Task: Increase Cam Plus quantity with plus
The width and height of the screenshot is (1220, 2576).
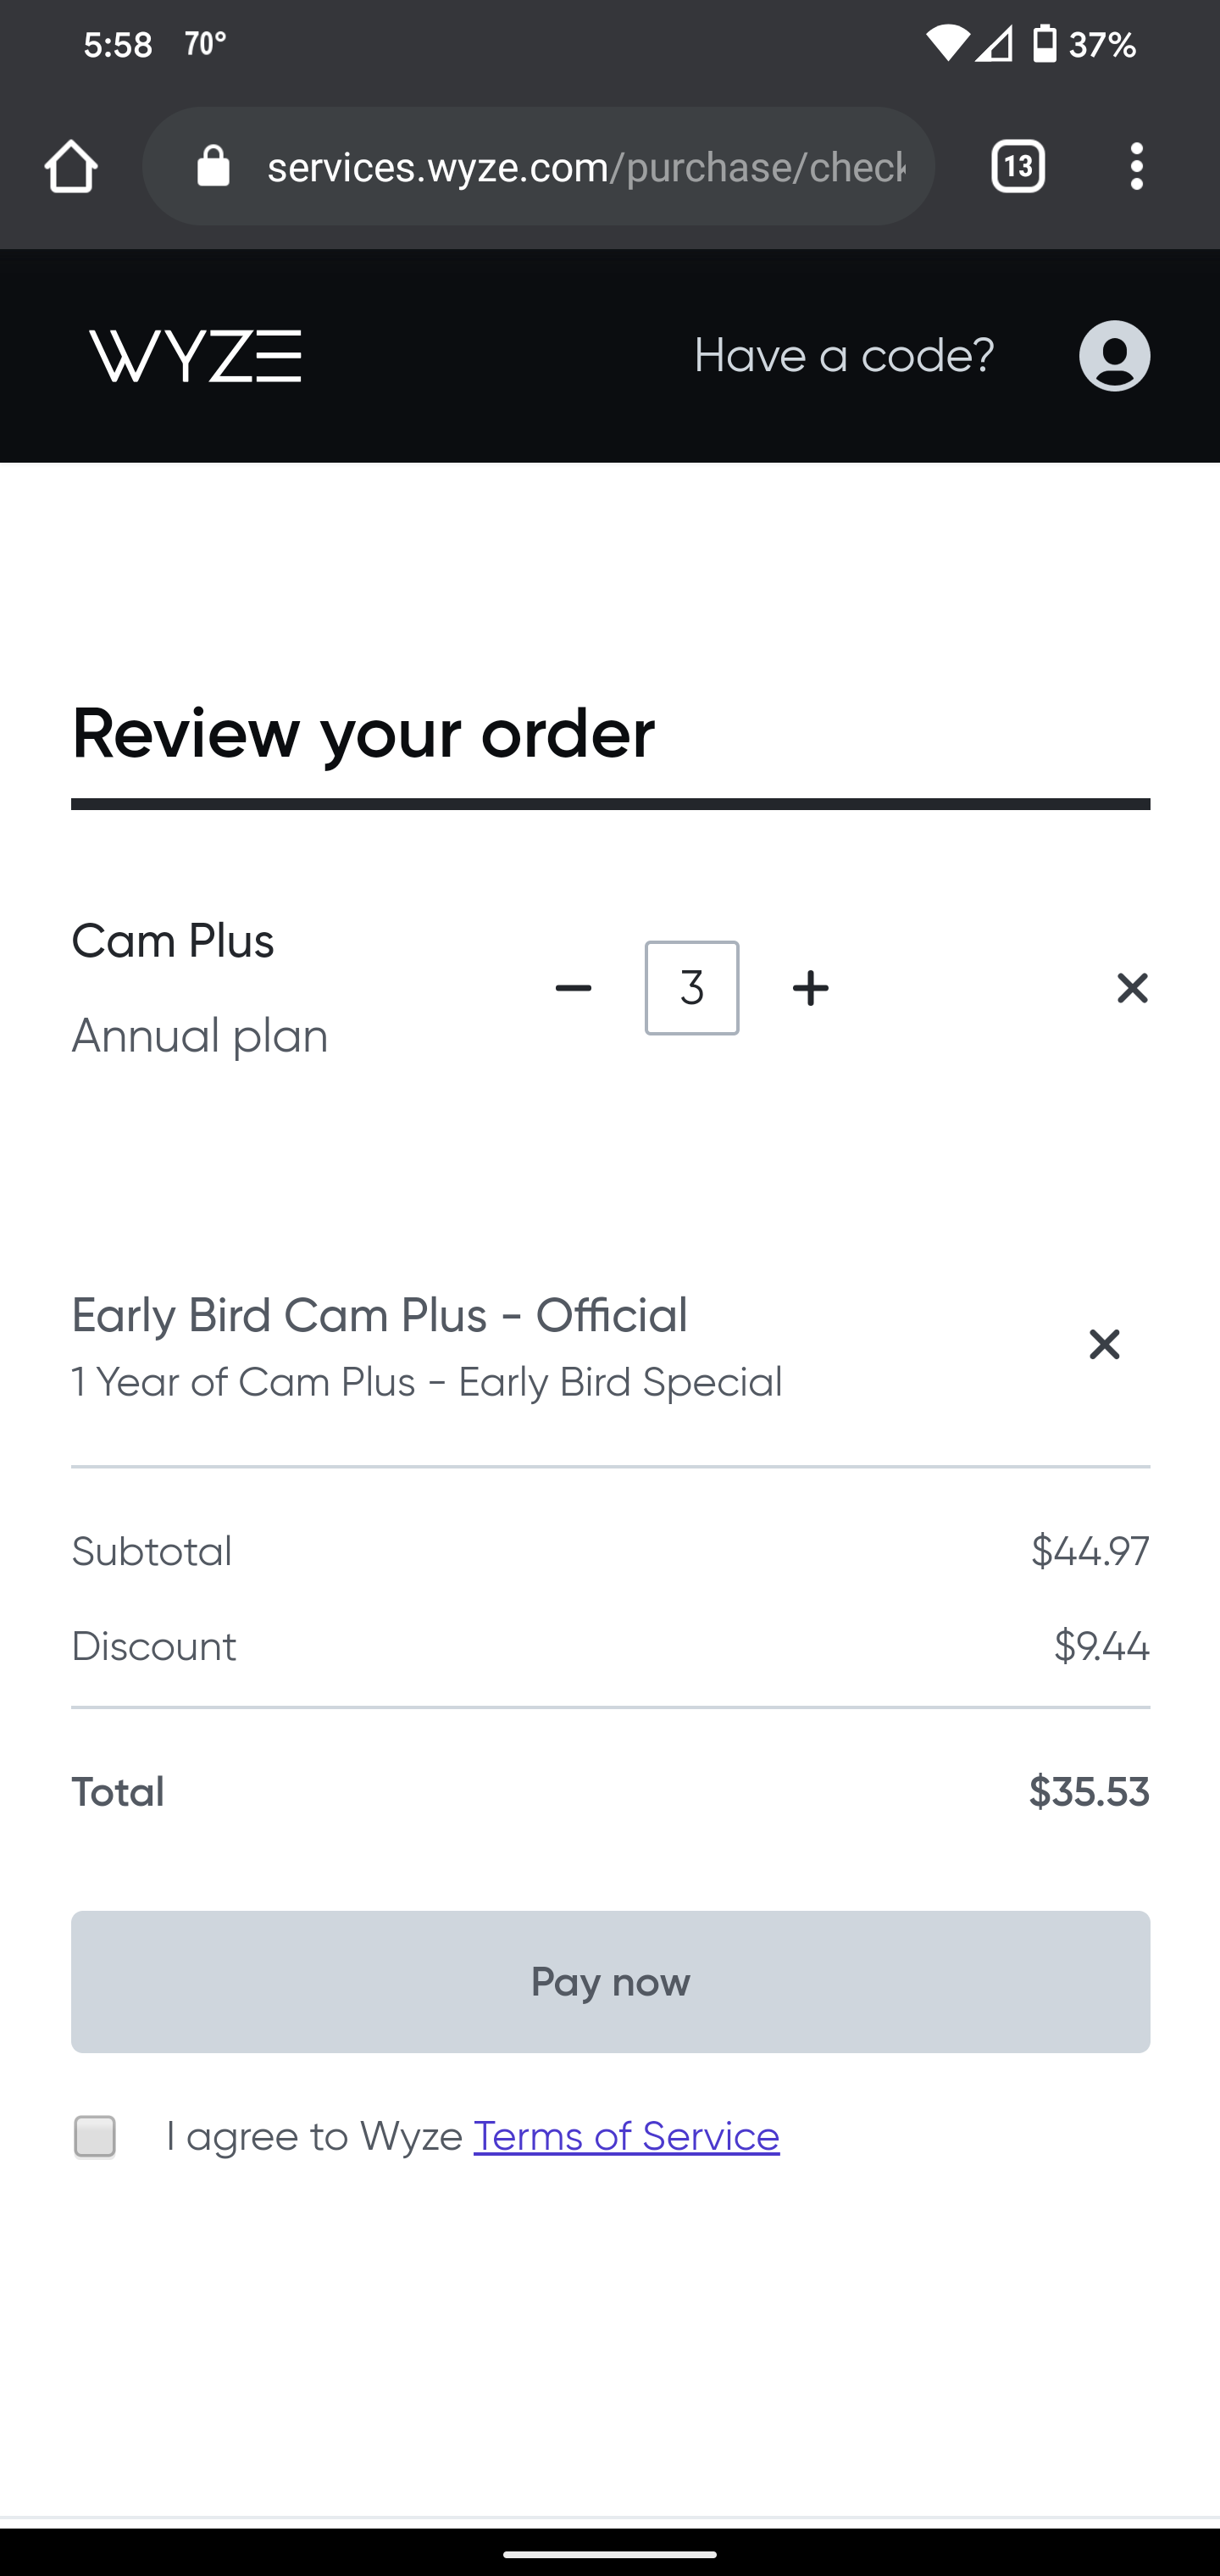Action: coord(810,989)
